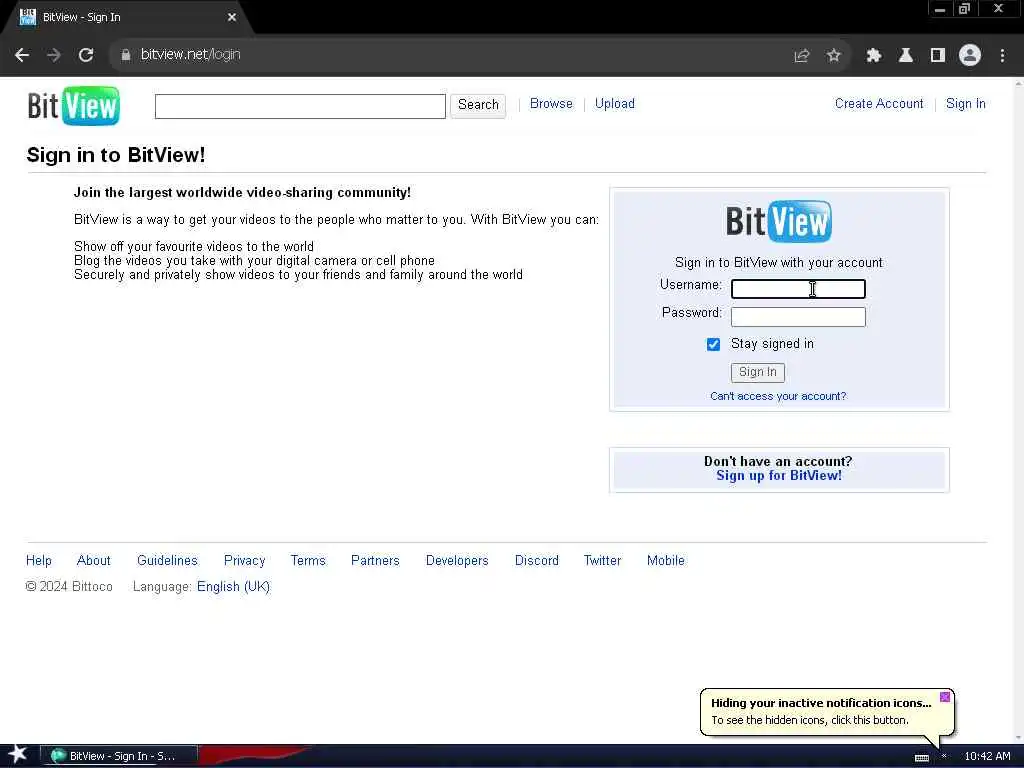Open the Upload menu link
Viewport: 1024px width, 768px height.
click(x=615, y=104)
